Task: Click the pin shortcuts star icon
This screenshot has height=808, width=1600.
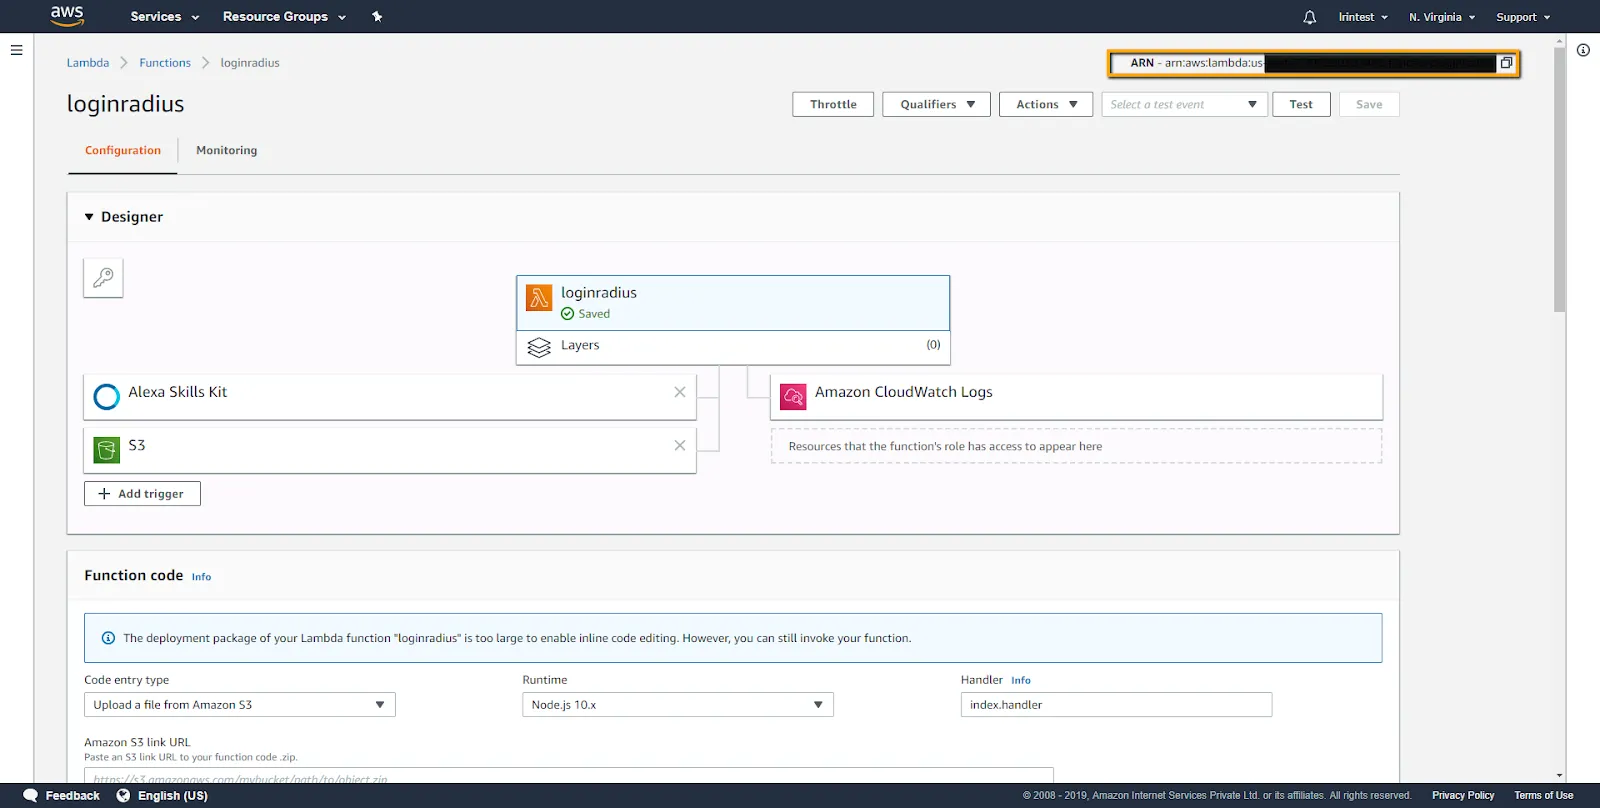Action: point(377,17)
